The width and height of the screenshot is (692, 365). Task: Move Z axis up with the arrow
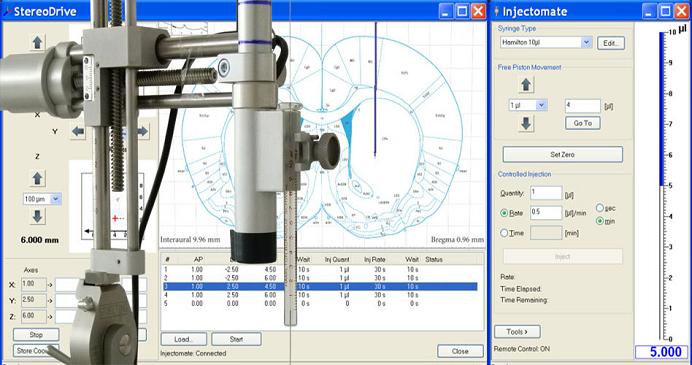click(38, 179)
